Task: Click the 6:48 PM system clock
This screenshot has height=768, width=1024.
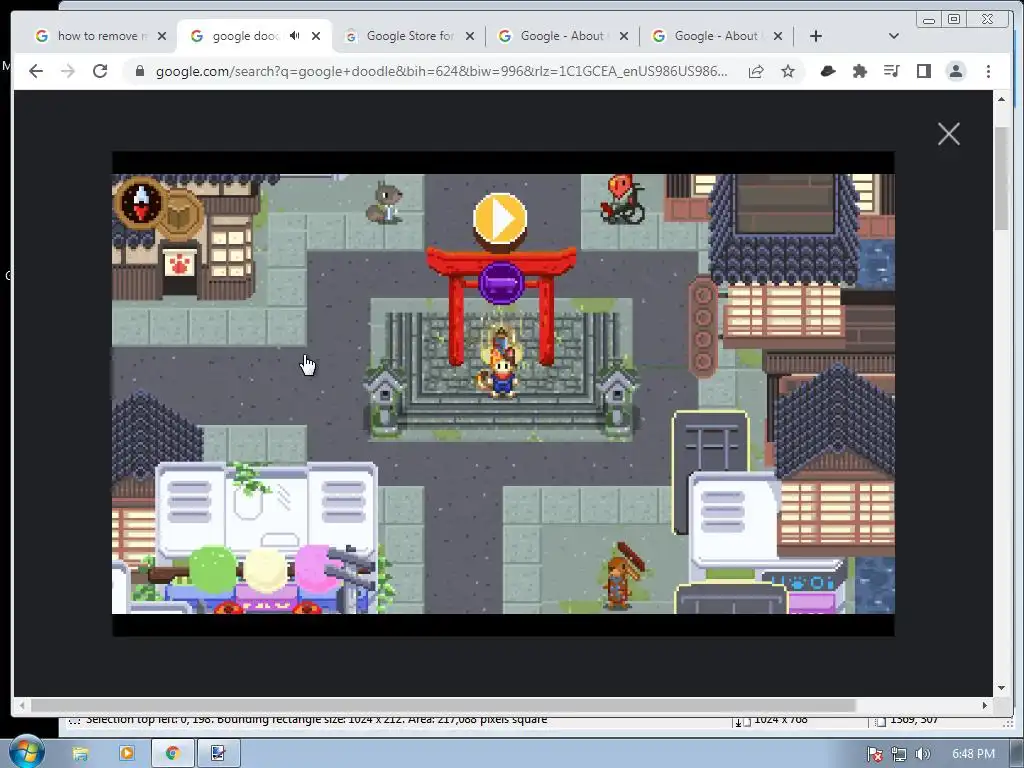Action: pos(973,754)
